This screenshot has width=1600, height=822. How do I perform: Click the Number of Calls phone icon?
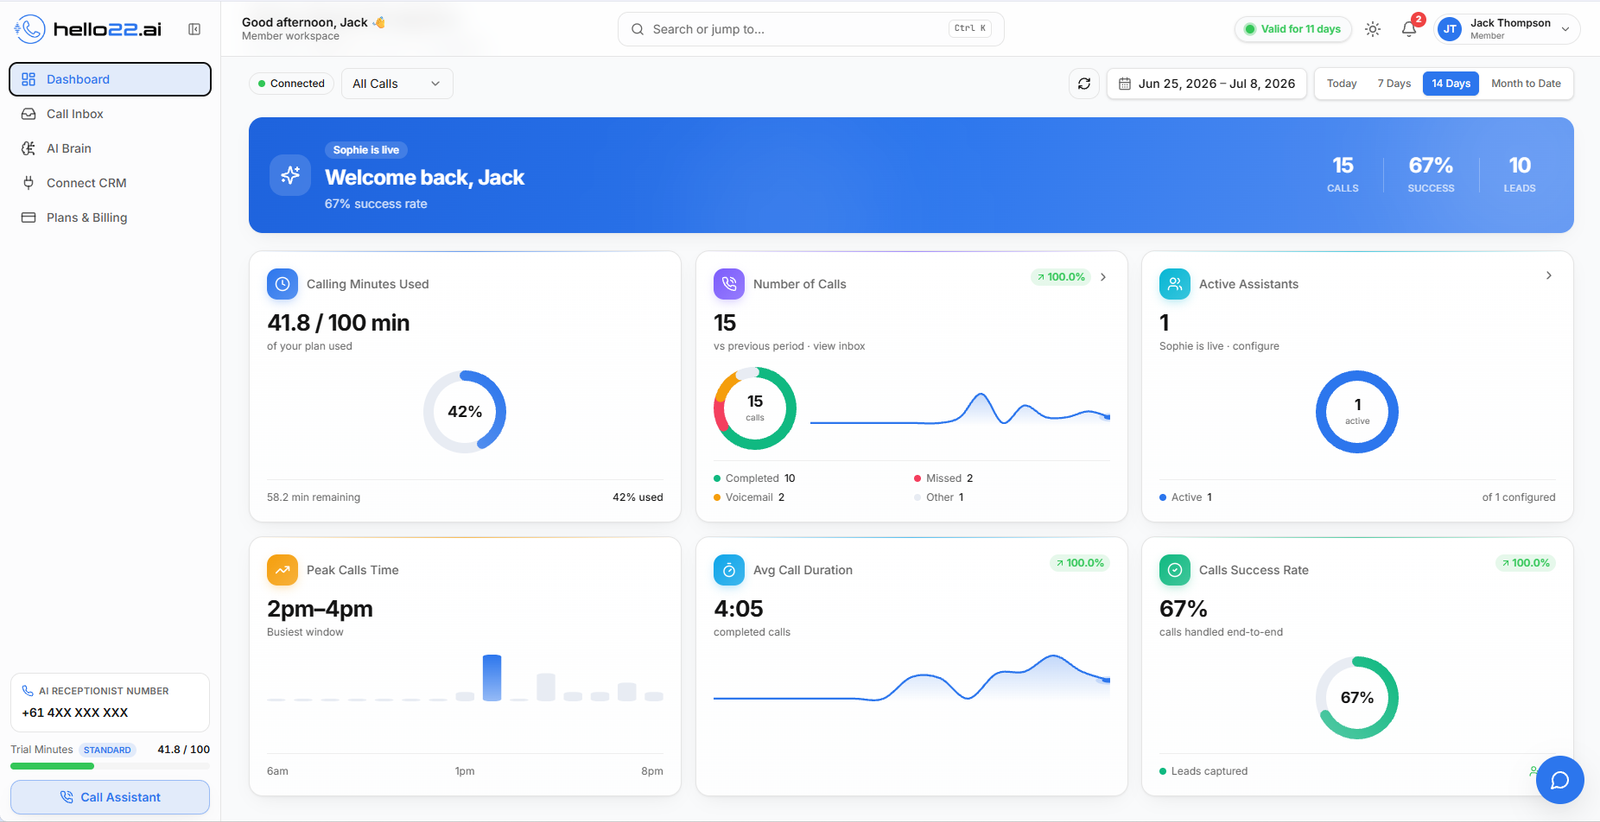click(729, 284)
